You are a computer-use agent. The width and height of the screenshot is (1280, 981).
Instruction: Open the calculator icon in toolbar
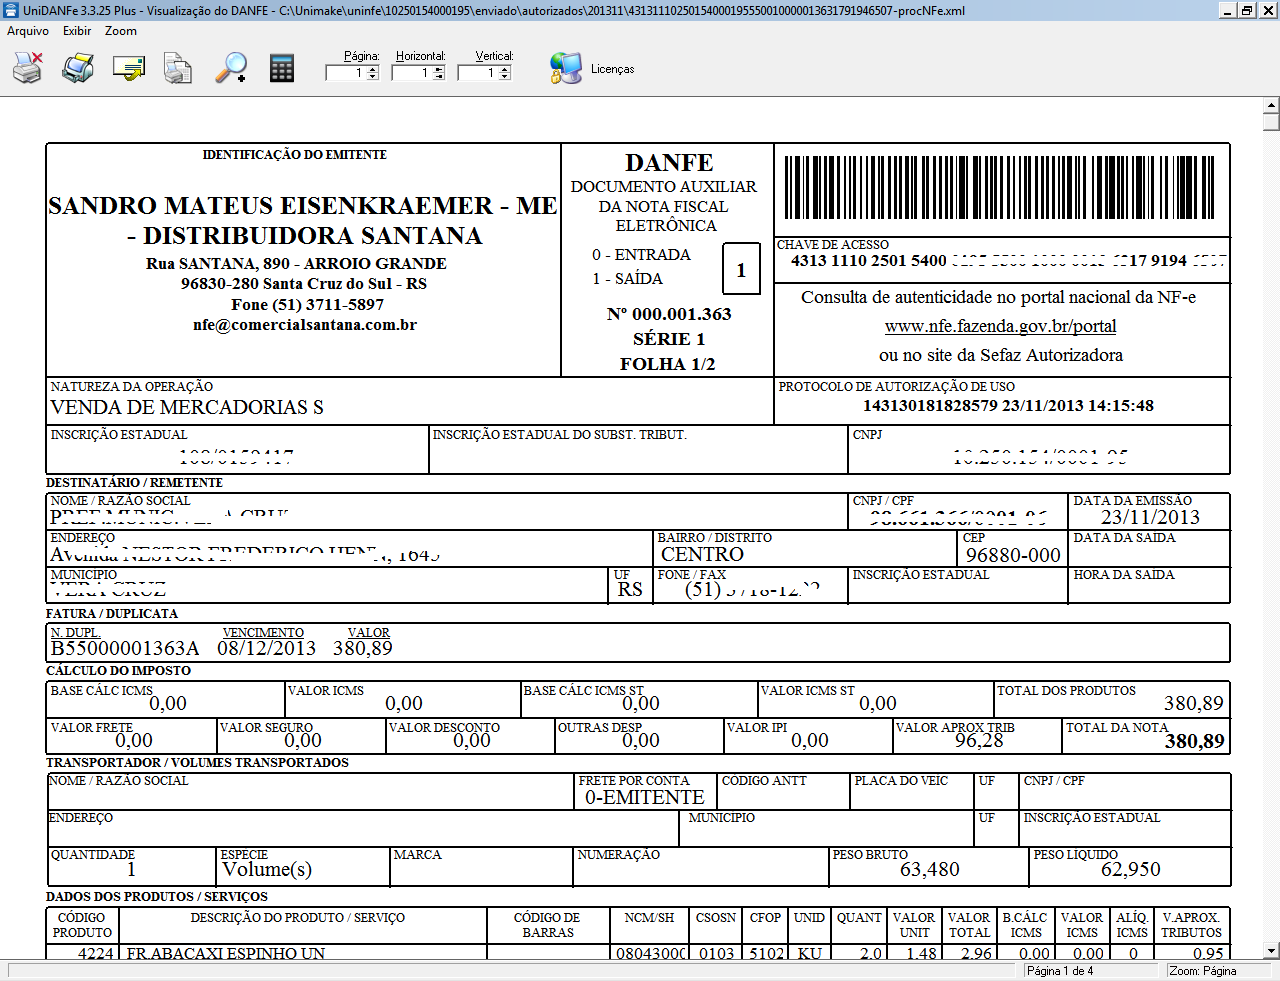pos(282,68)
